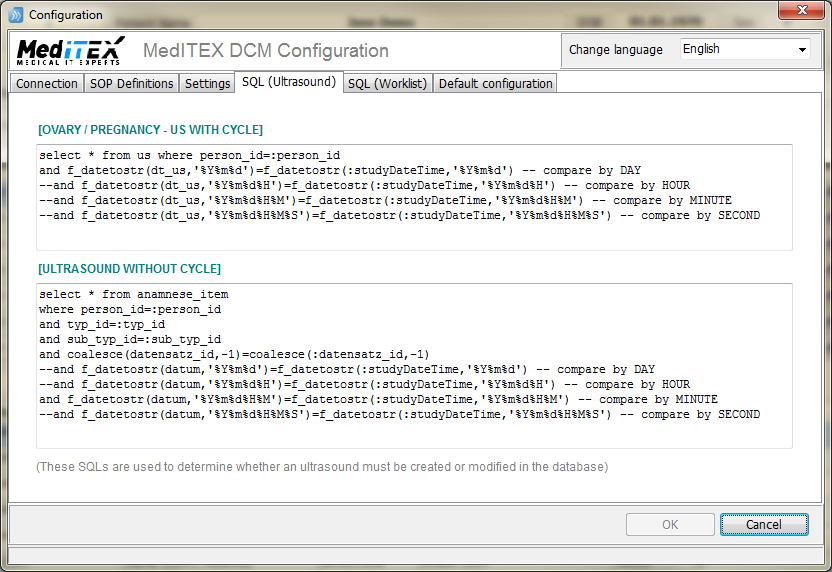Viewport: 832px width, 572px height.
Task: Switch to the SQL (Worklist) tab
Action: point(387,83)
